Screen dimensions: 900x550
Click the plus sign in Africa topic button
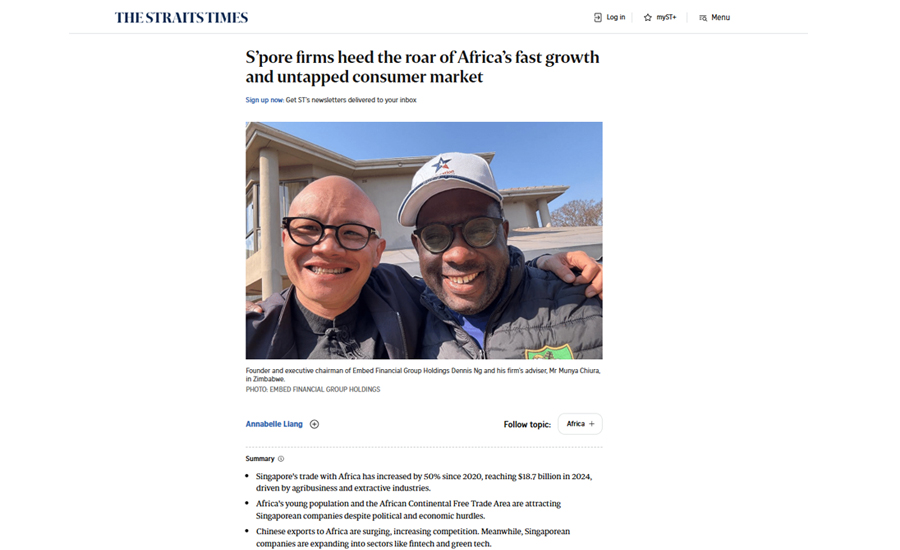(592, 424)
